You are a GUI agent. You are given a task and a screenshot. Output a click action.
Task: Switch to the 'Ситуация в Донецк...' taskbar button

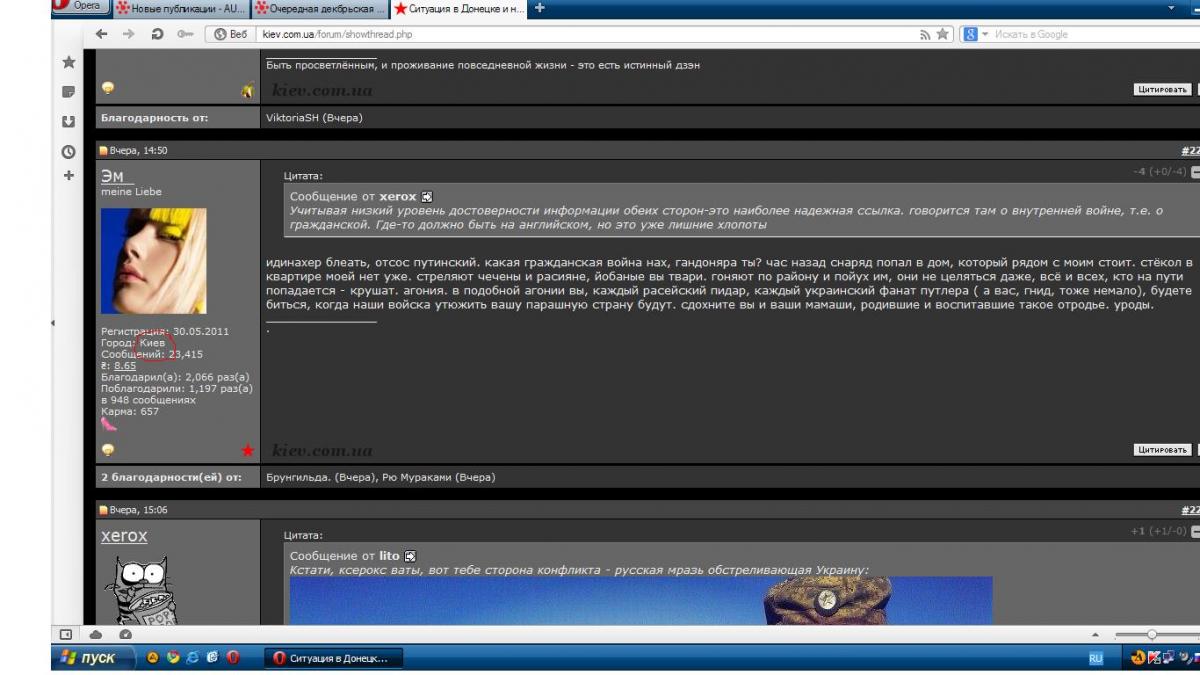click(331, 657)
